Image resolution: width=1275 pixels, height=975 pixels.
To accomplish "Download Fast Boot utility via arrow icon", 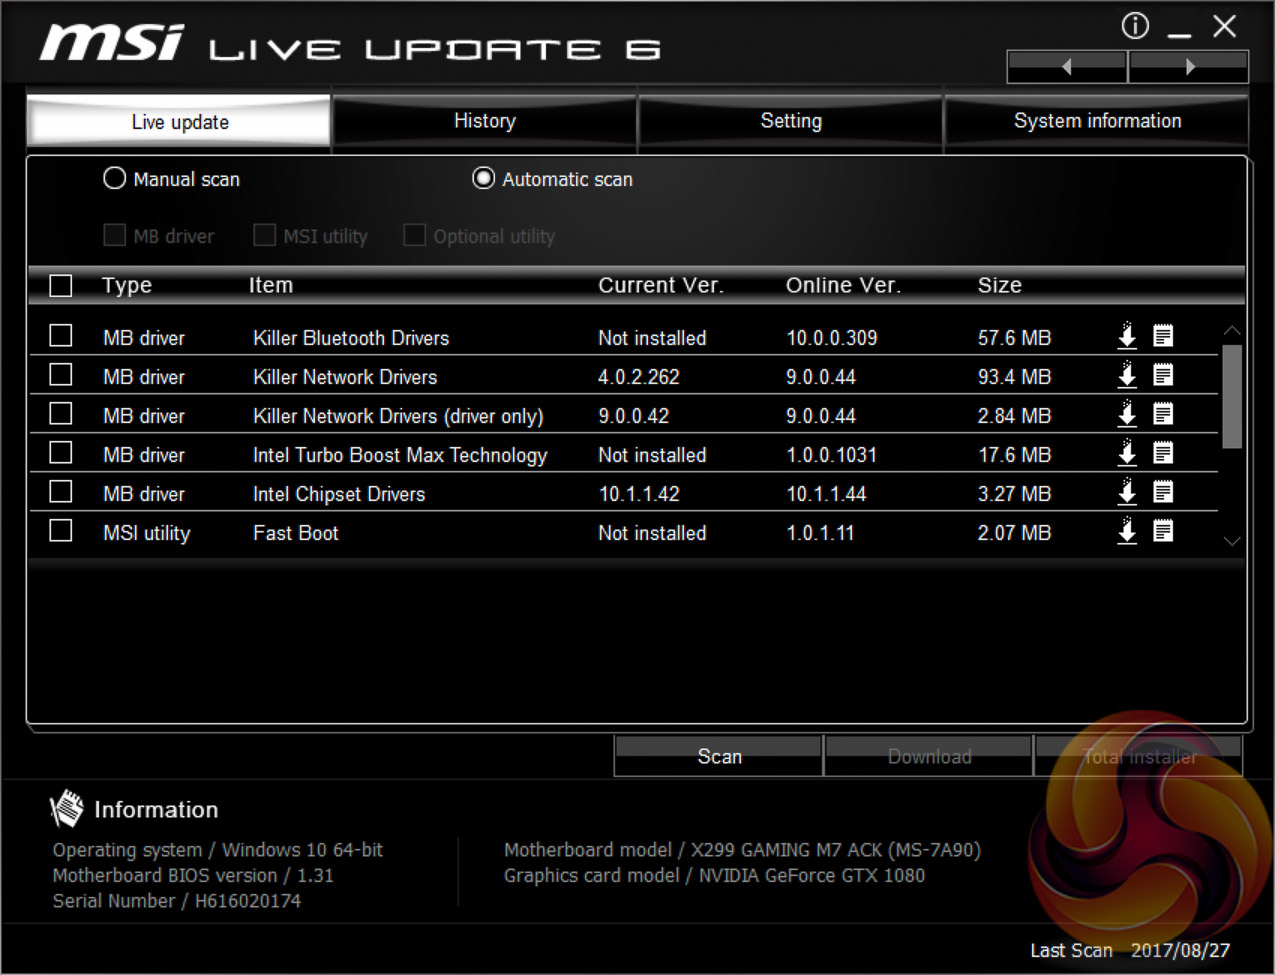I will [x=1127, y=531].
